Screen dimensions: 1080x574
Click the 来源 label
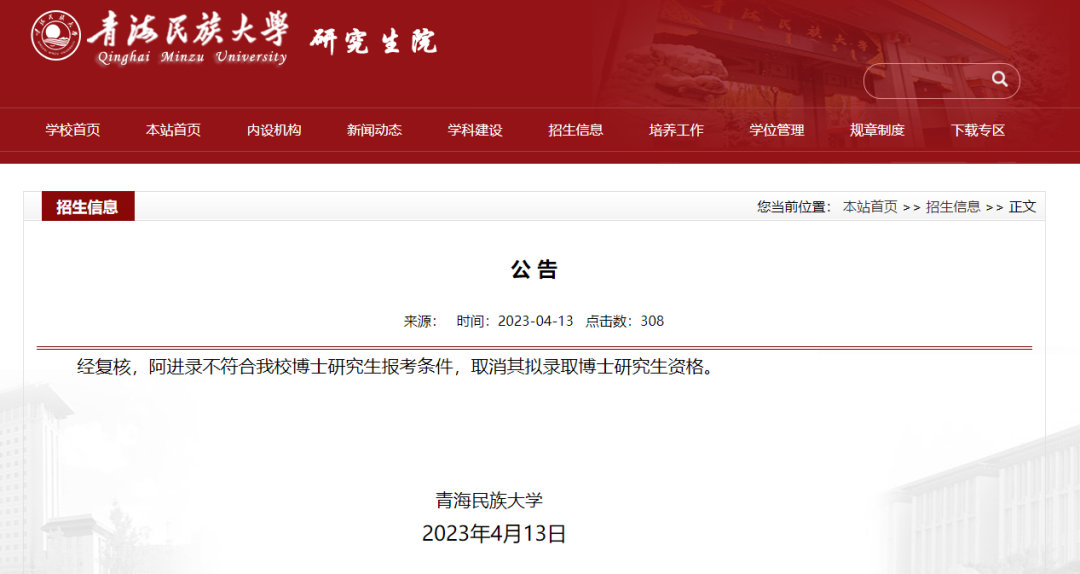click(x=420, y=321)
